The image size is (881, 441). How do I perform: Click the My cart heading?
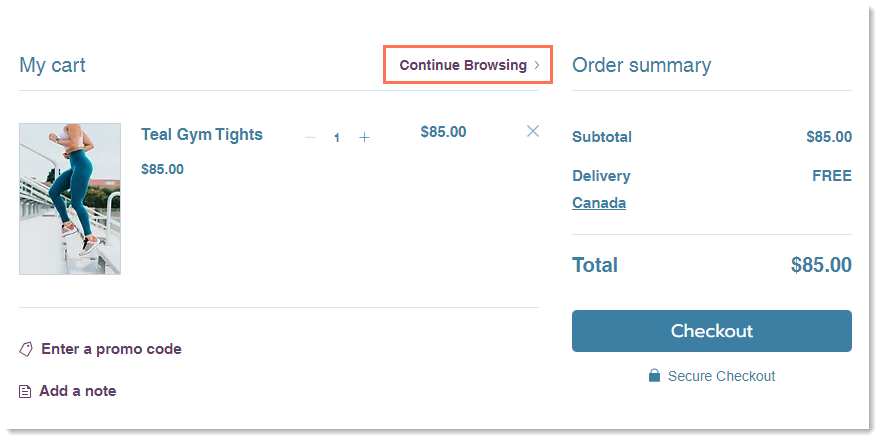coord(53,65)
